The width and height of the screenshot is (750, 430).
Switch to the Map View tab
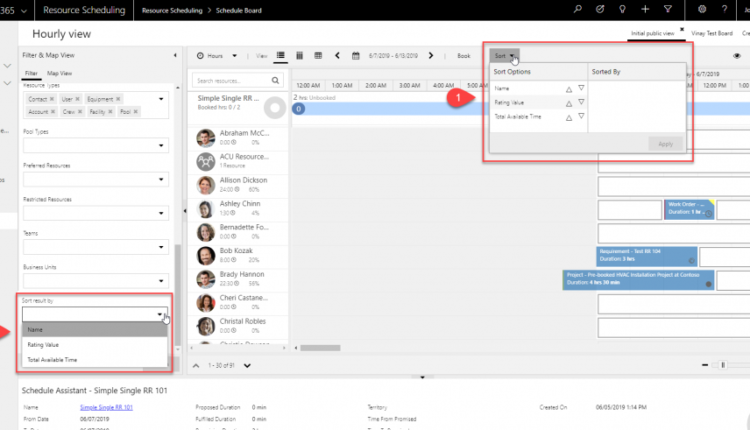tap(60, 73)
